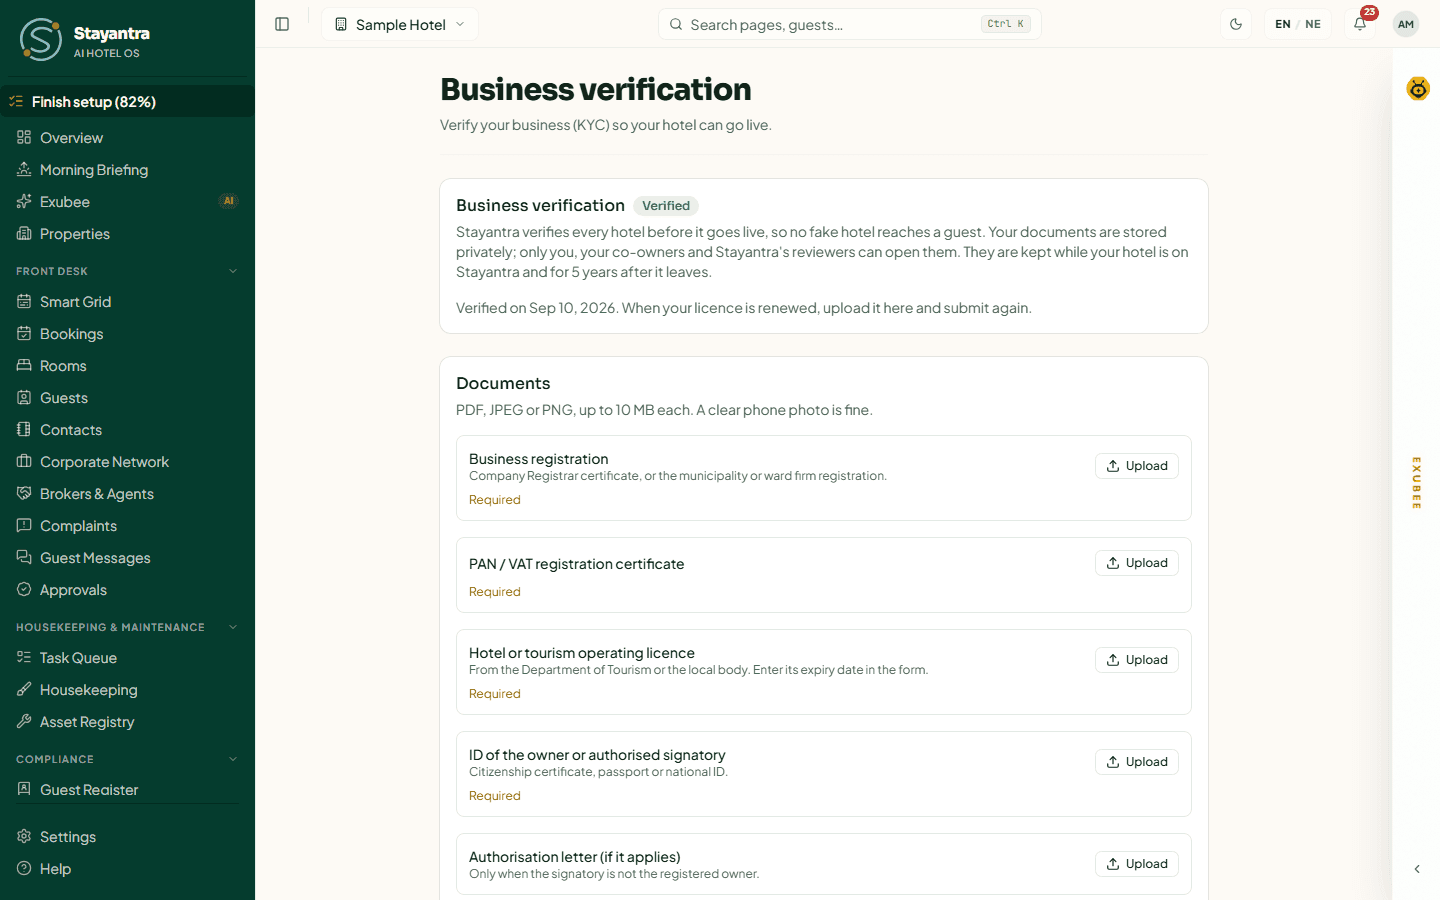Click the Settings gear icon

[24, 836]
